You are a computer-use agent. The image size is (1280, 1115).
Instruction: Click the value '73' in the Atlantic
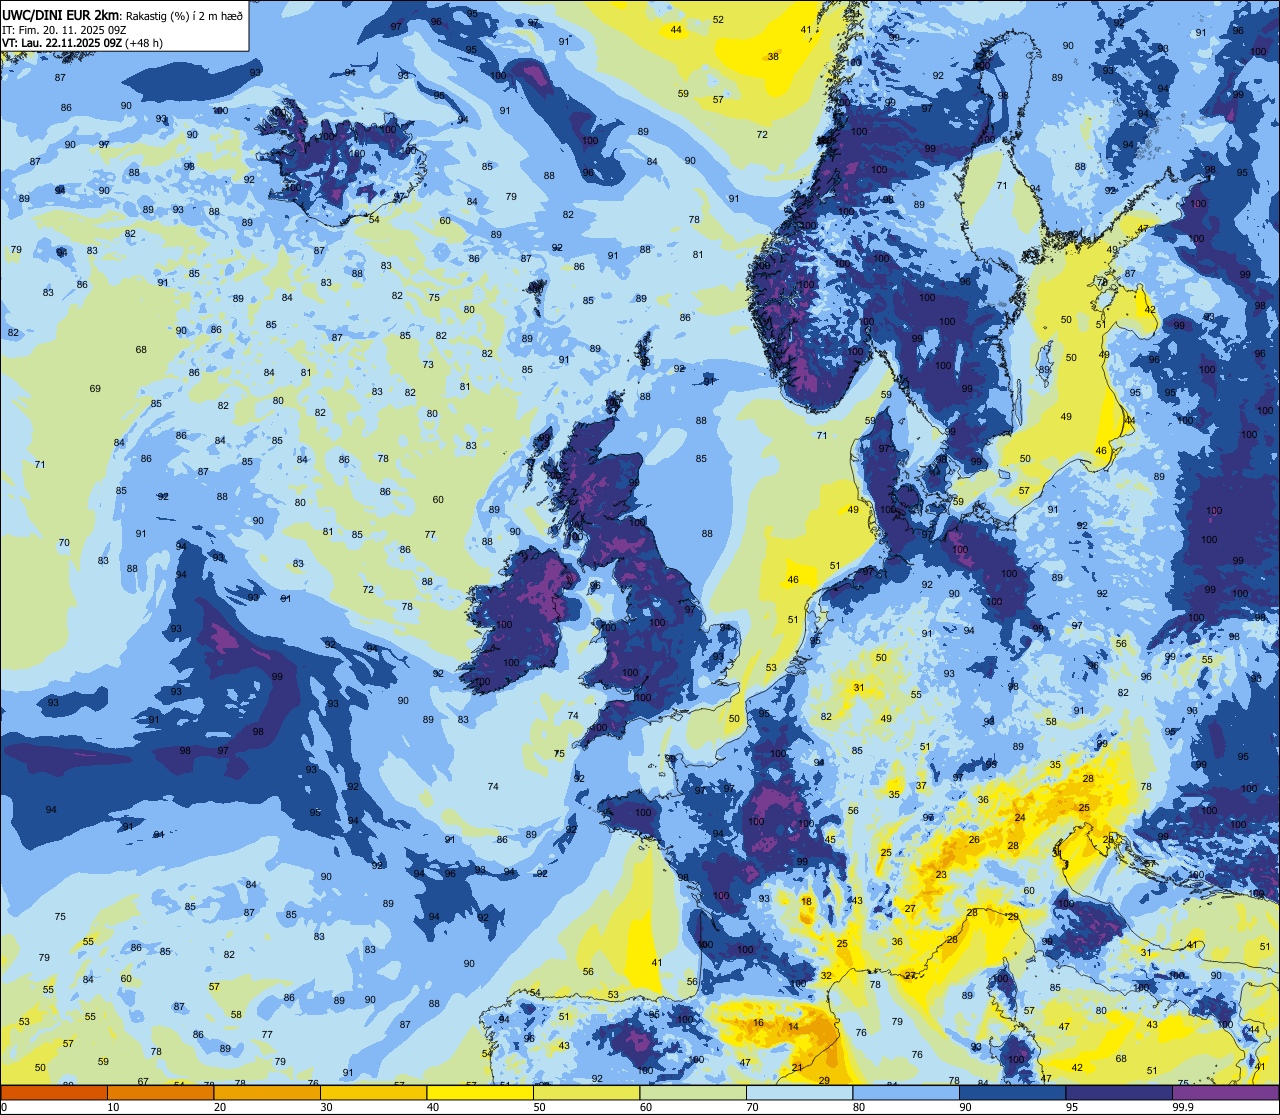pyautogui.click(x=428, y=365)
